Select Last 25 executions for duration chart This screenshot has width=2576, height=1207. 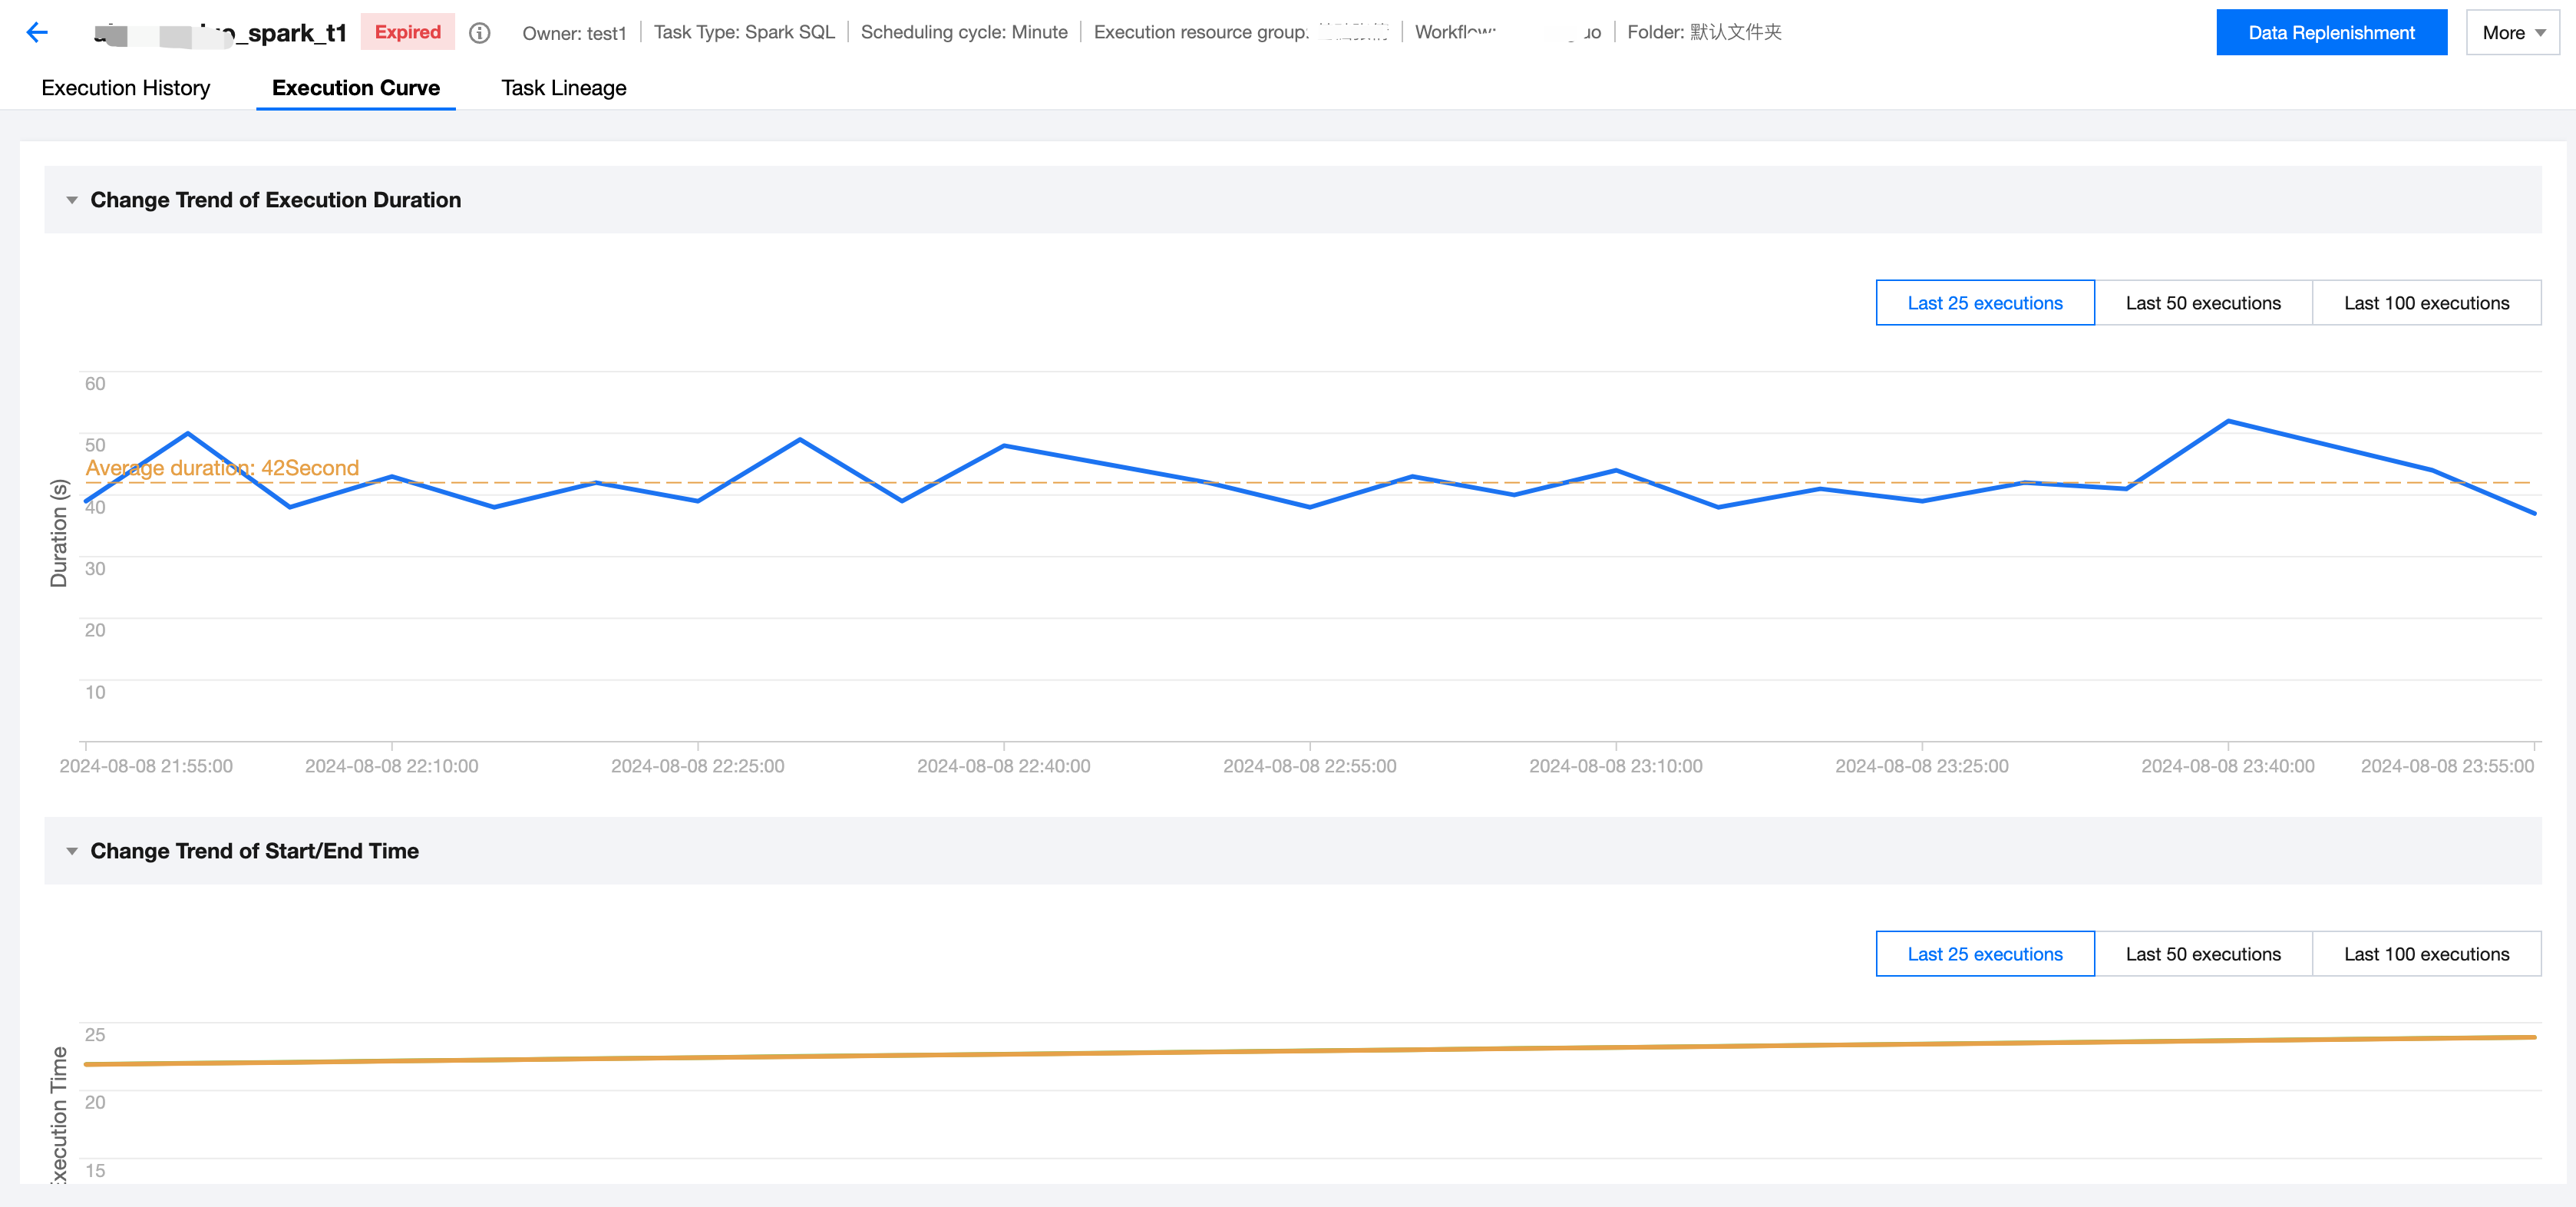pos(1984,303)
